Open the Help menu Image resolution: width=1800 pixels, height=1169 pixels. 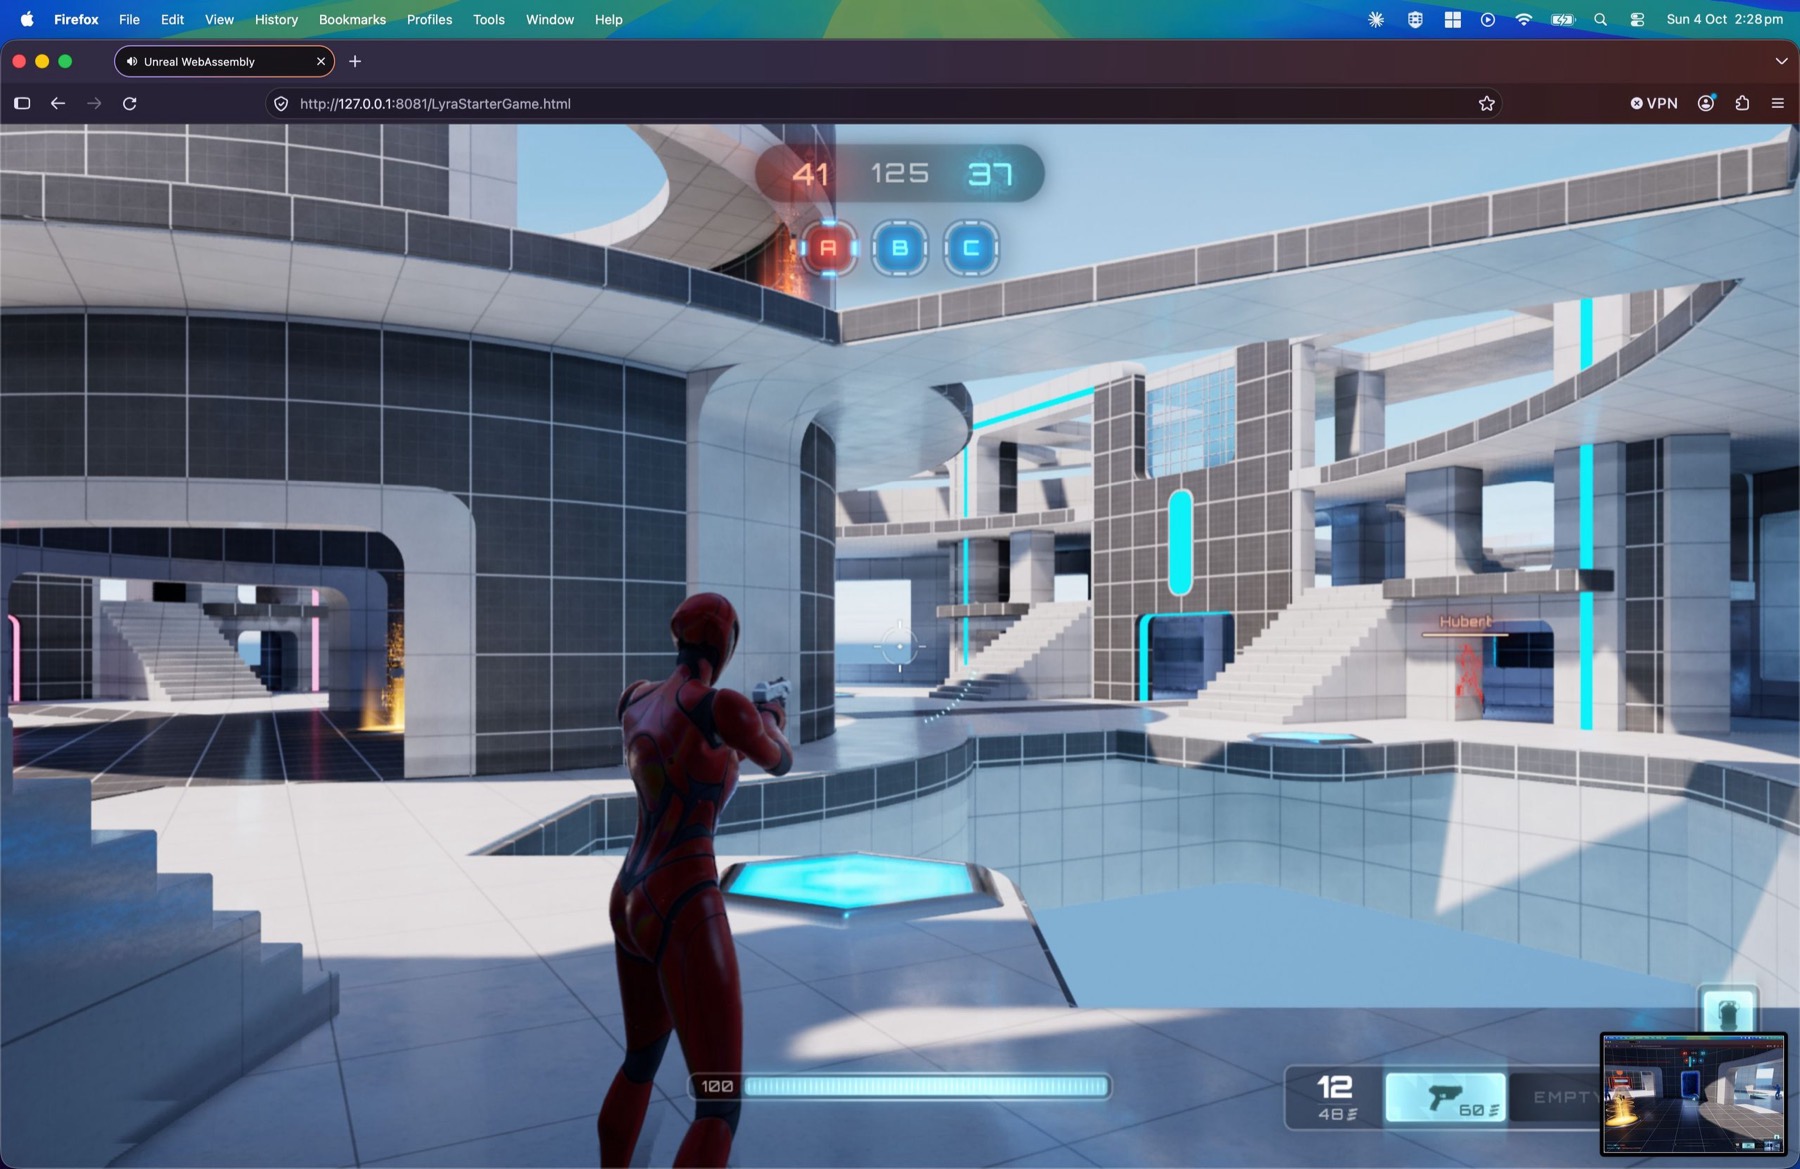click(608, 19)
